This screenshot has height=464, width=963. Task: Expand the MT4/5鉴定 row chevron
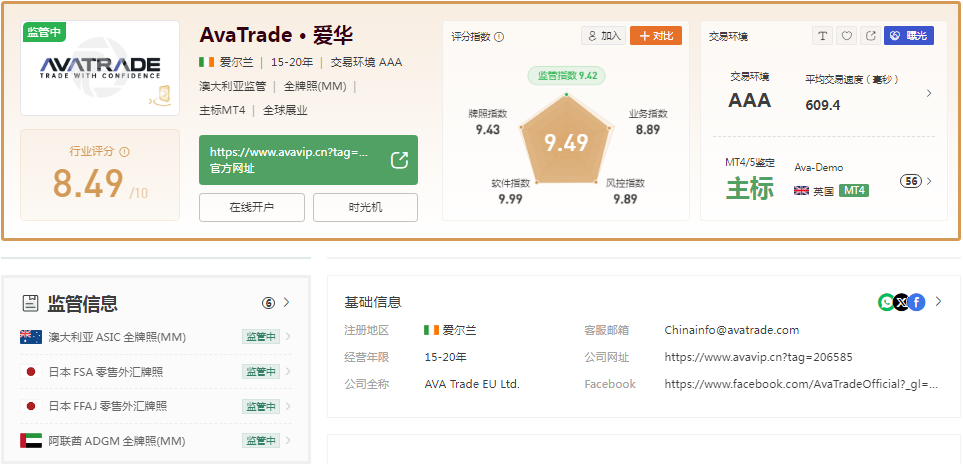[x=929, y=181]
